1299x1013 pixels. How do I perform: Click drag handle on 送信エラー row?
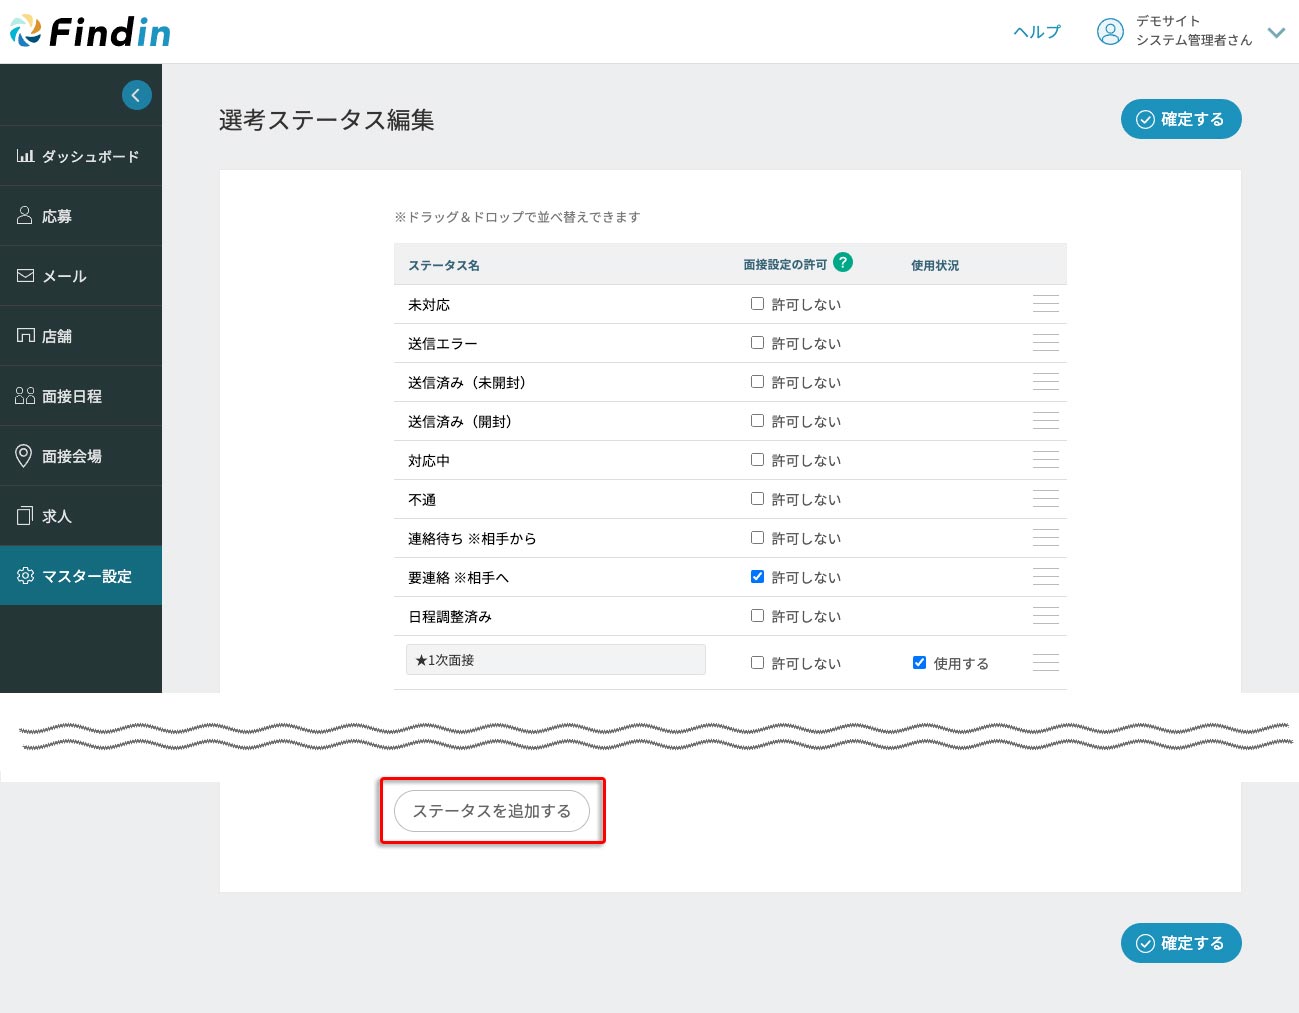pos(1045,343)
